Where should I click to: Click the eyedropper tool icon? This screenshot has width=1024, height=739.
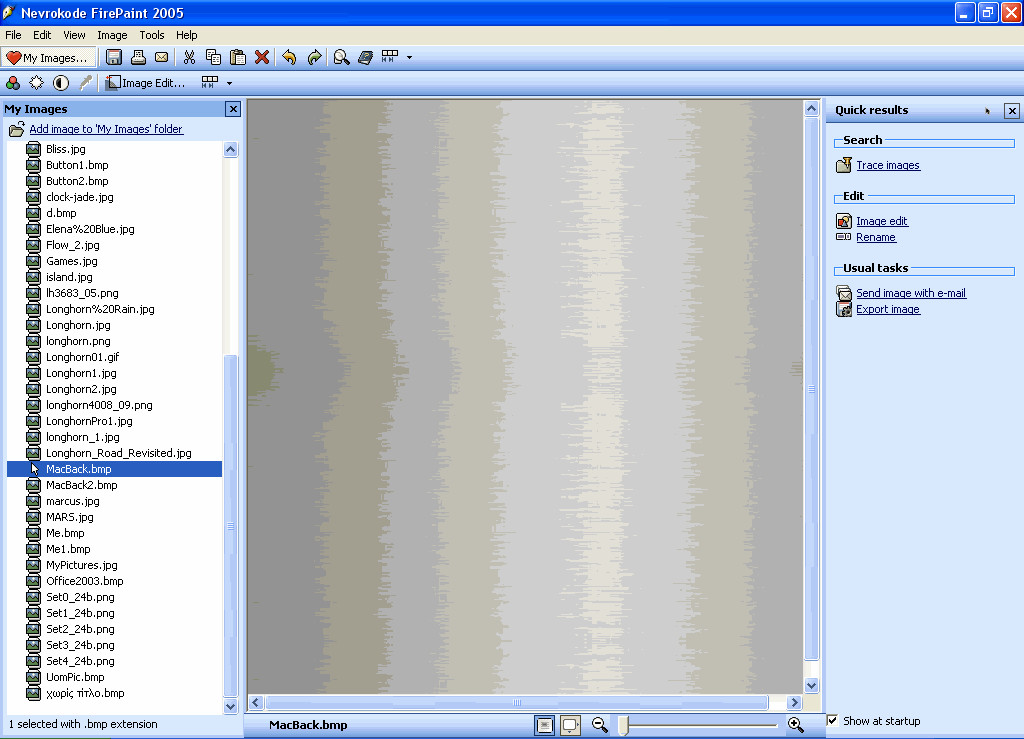click(x=86, y=83)
